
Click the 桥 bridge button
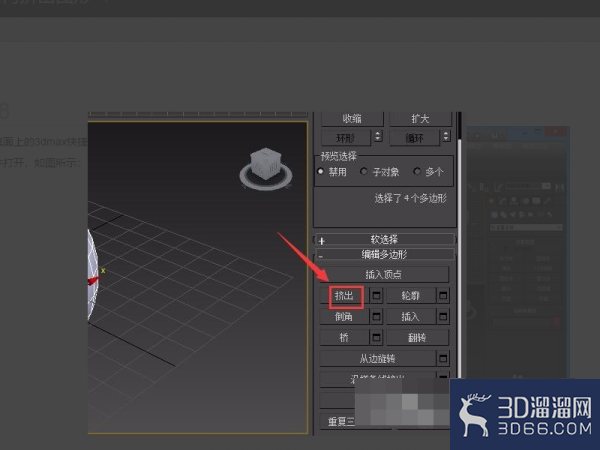point(344,338)
